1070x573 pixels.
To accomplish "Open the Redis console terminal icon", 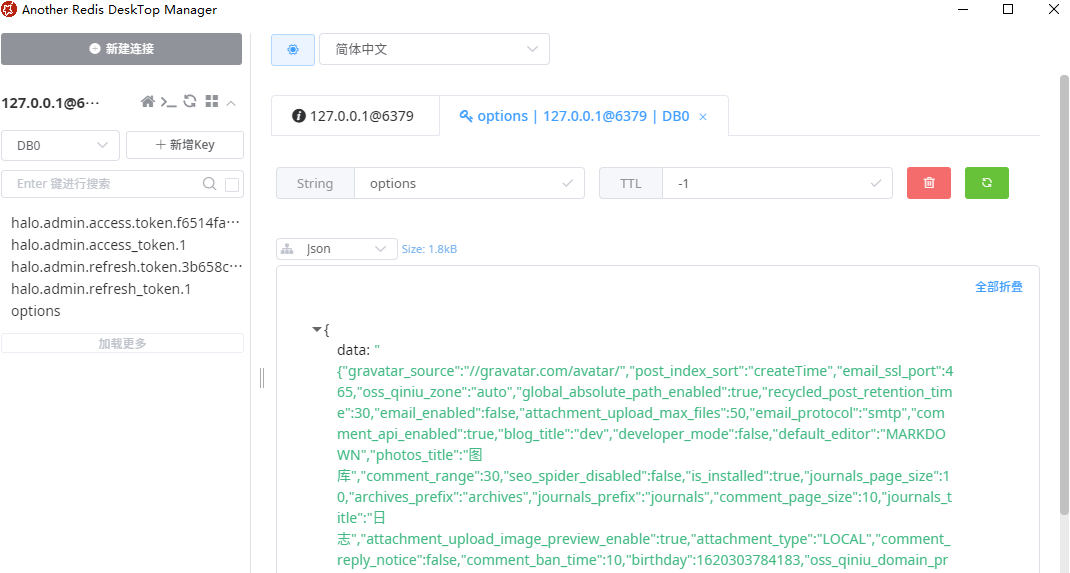I will point(169,102).
